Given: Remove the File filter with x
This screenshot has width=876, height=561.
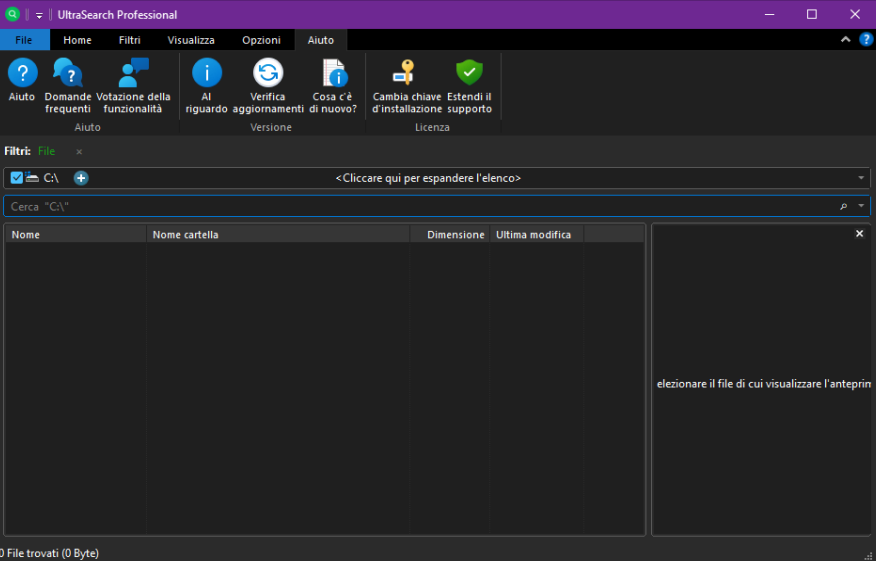Looking at the screenshot, I should pos(79,151).
